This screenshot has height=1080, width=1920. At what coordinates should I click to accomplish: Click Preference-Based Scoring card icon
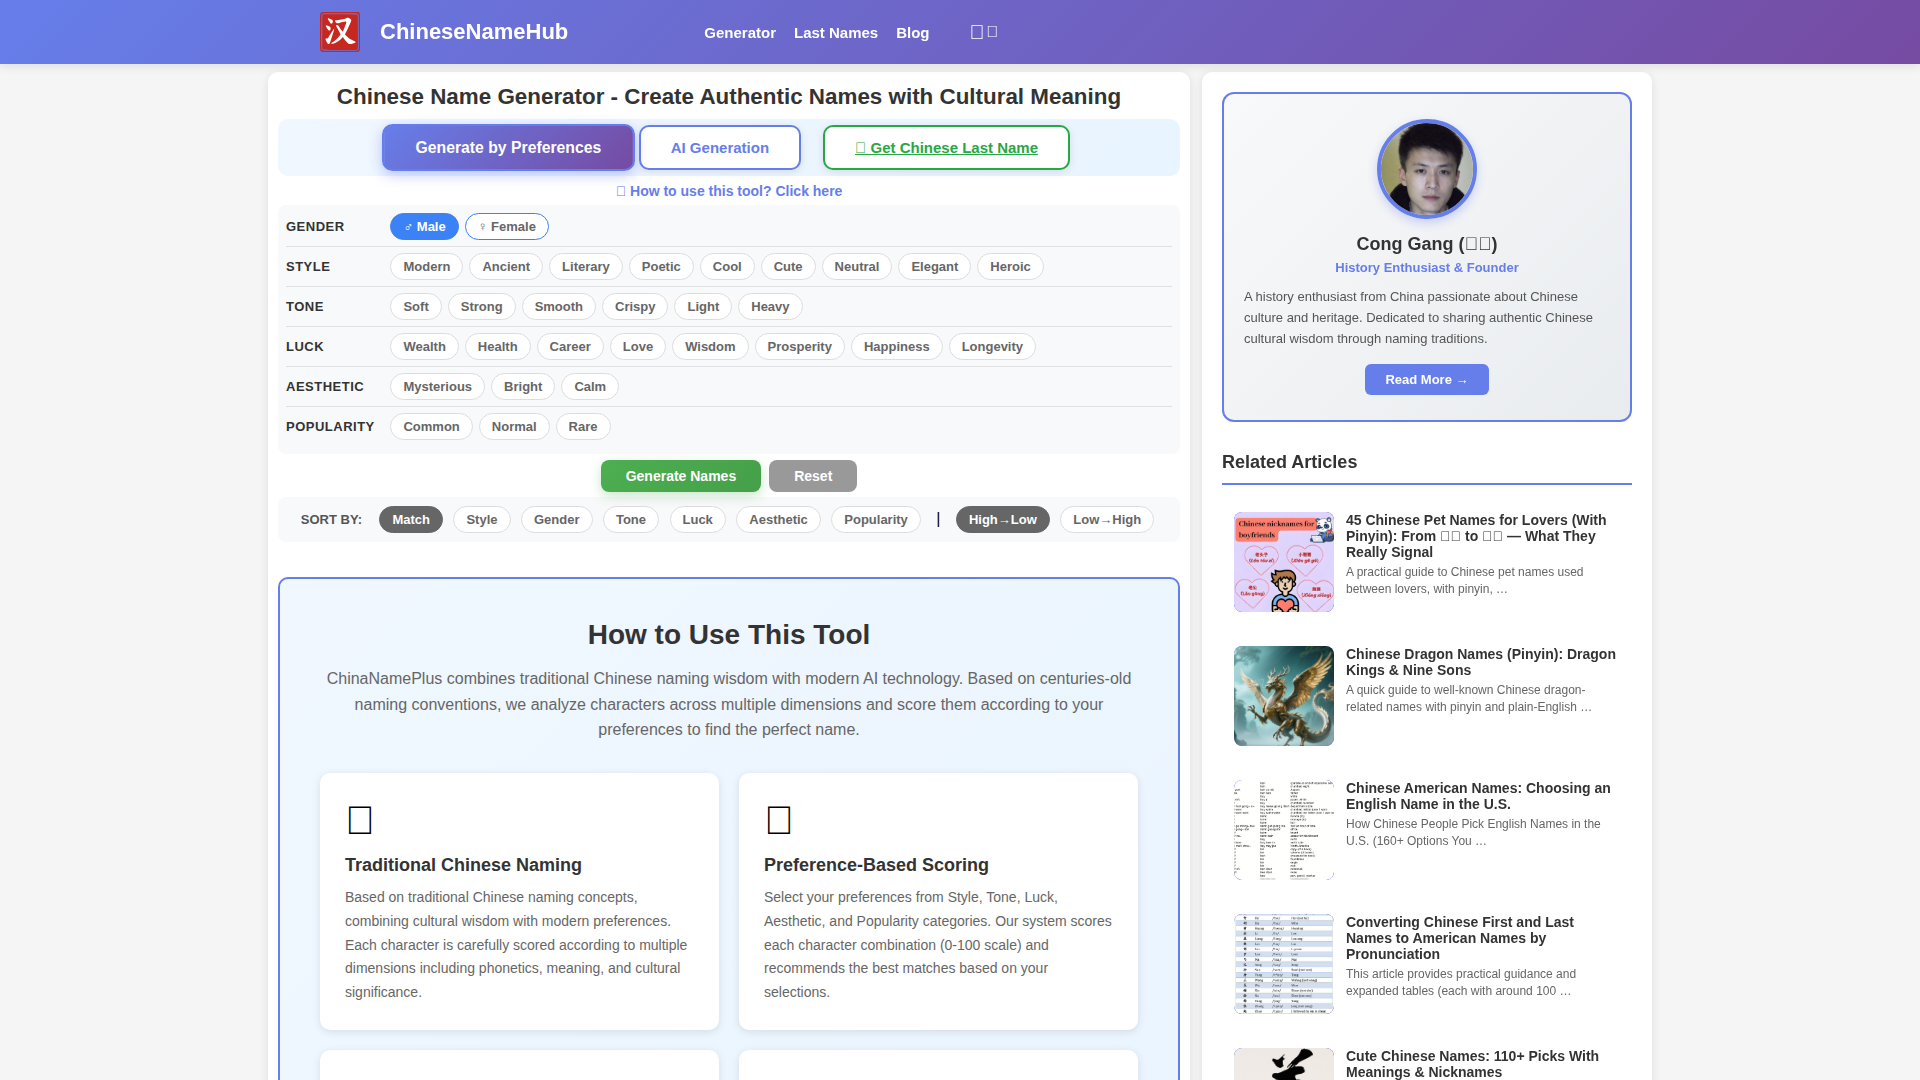click(779, 820)
